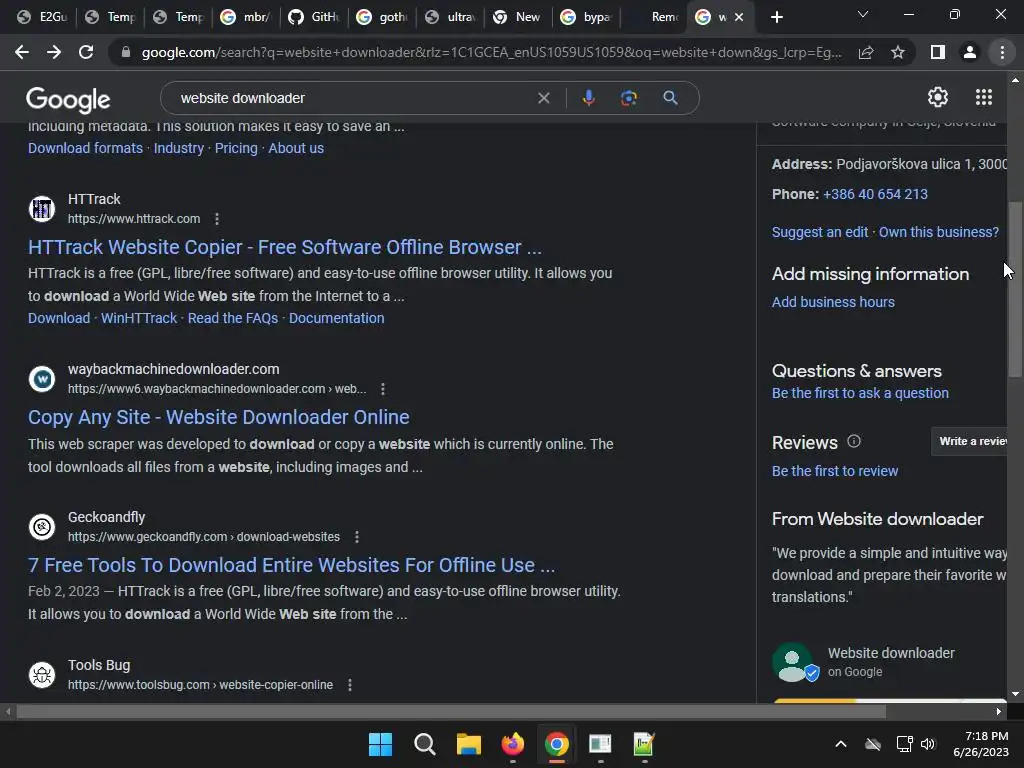The image size is (1024, 768).
Task: Open more options for waybackmachinedownloader result
Action: pos(383,389)
